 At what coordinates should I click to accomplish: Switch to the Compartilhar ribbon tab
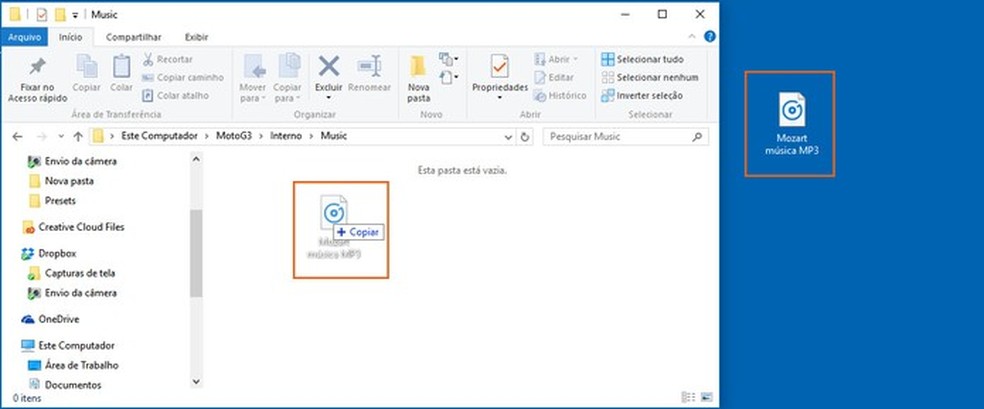pos(134,37)
